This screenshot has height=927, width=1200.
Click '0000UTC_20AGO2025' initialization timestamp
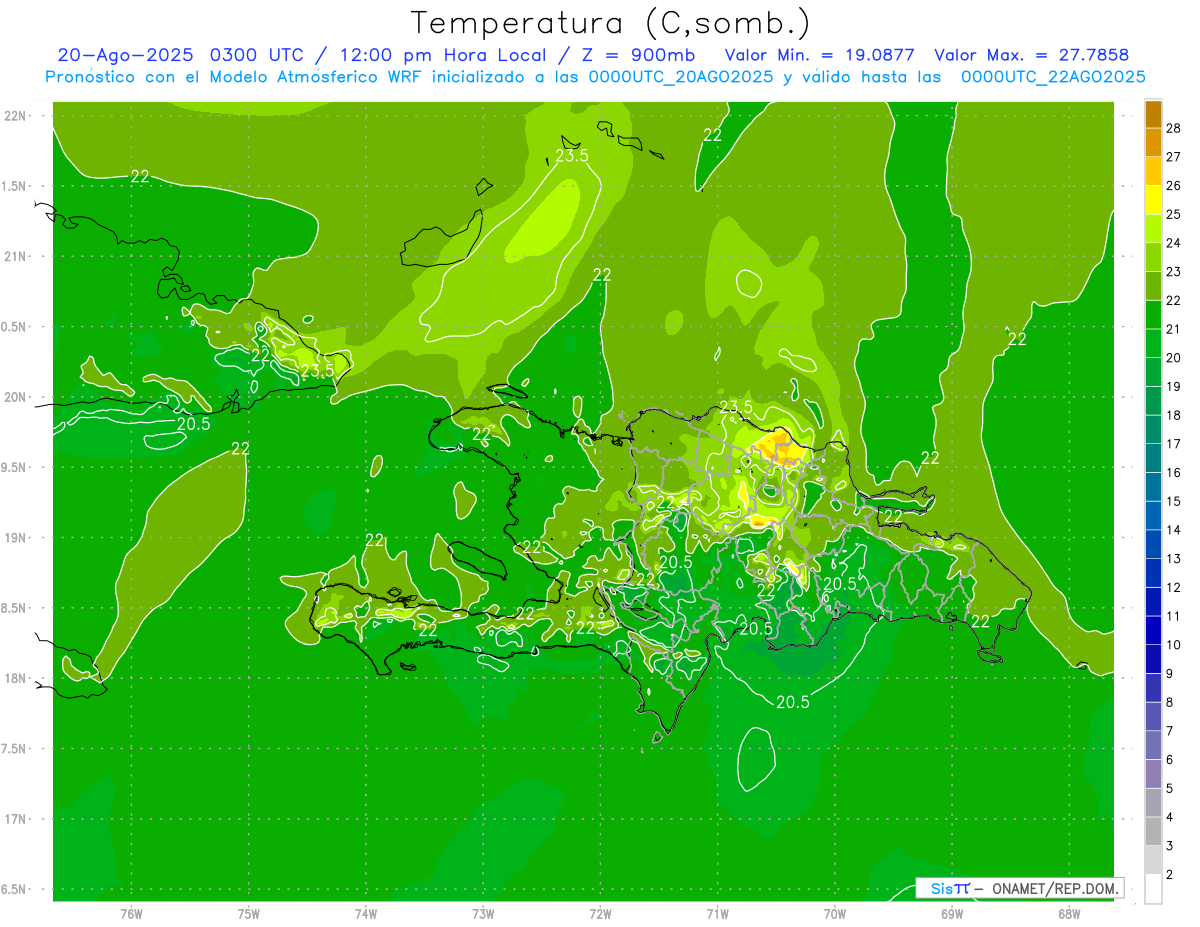(680, 77)
